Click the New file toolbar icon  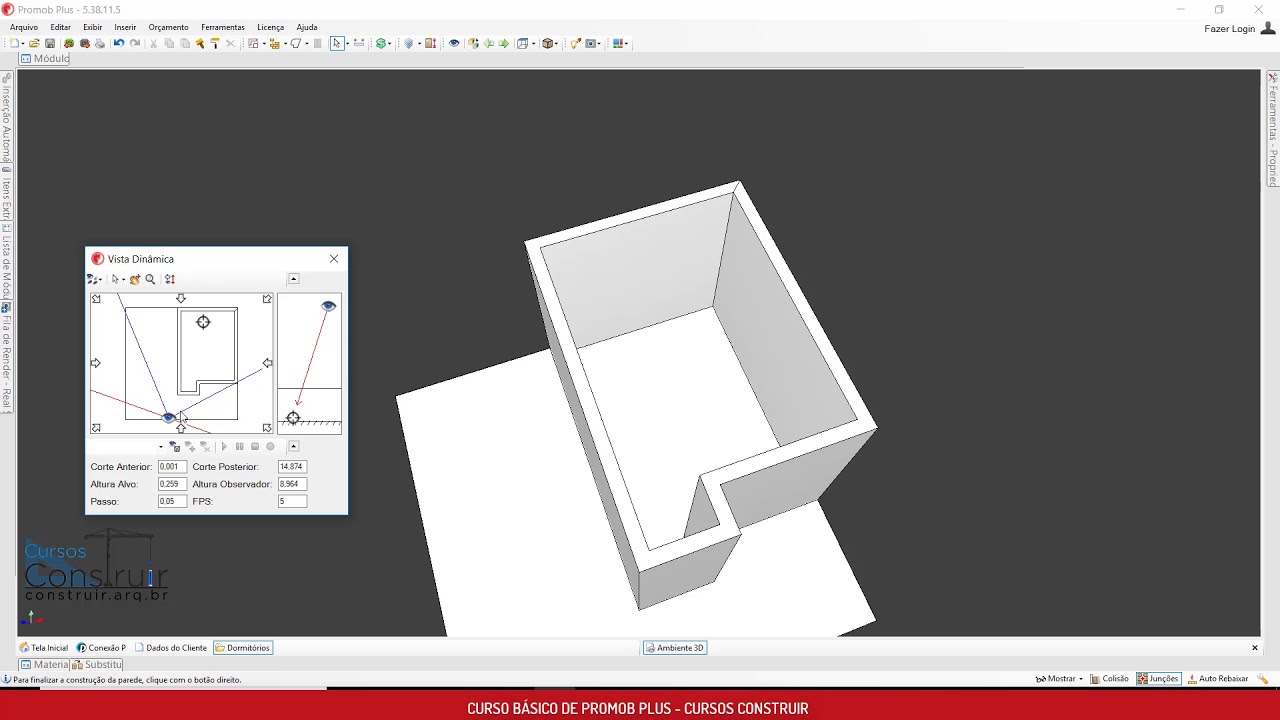(x=14, y=43)
